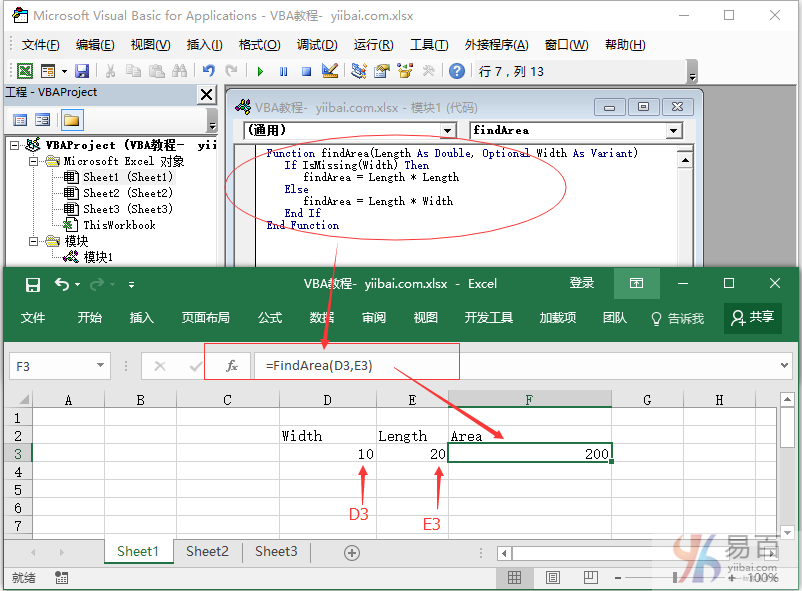Image resolution: width=802 pixels, height=591 pixels.
Task: Run the macro with the green play icon
Action: (x=260, y=71)
